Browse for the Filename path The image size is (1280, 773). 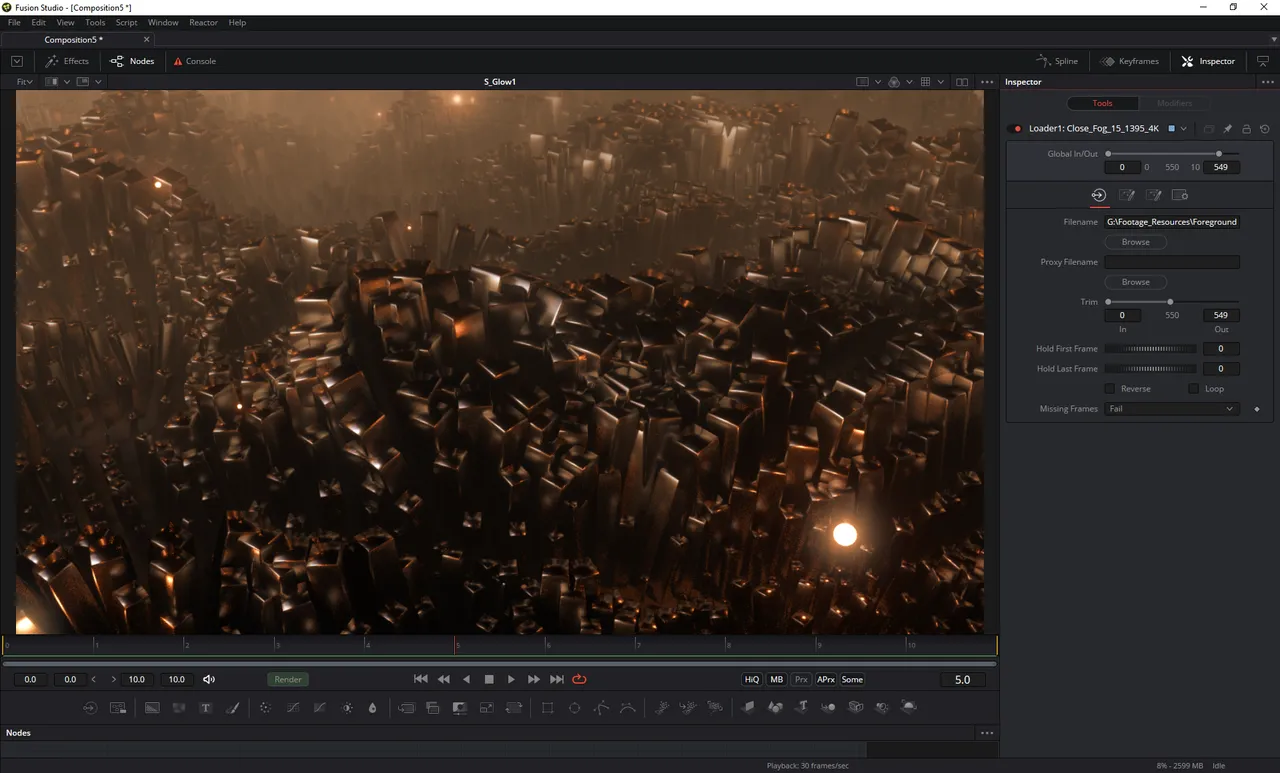pyautogui.click(x=1136, y=242)
